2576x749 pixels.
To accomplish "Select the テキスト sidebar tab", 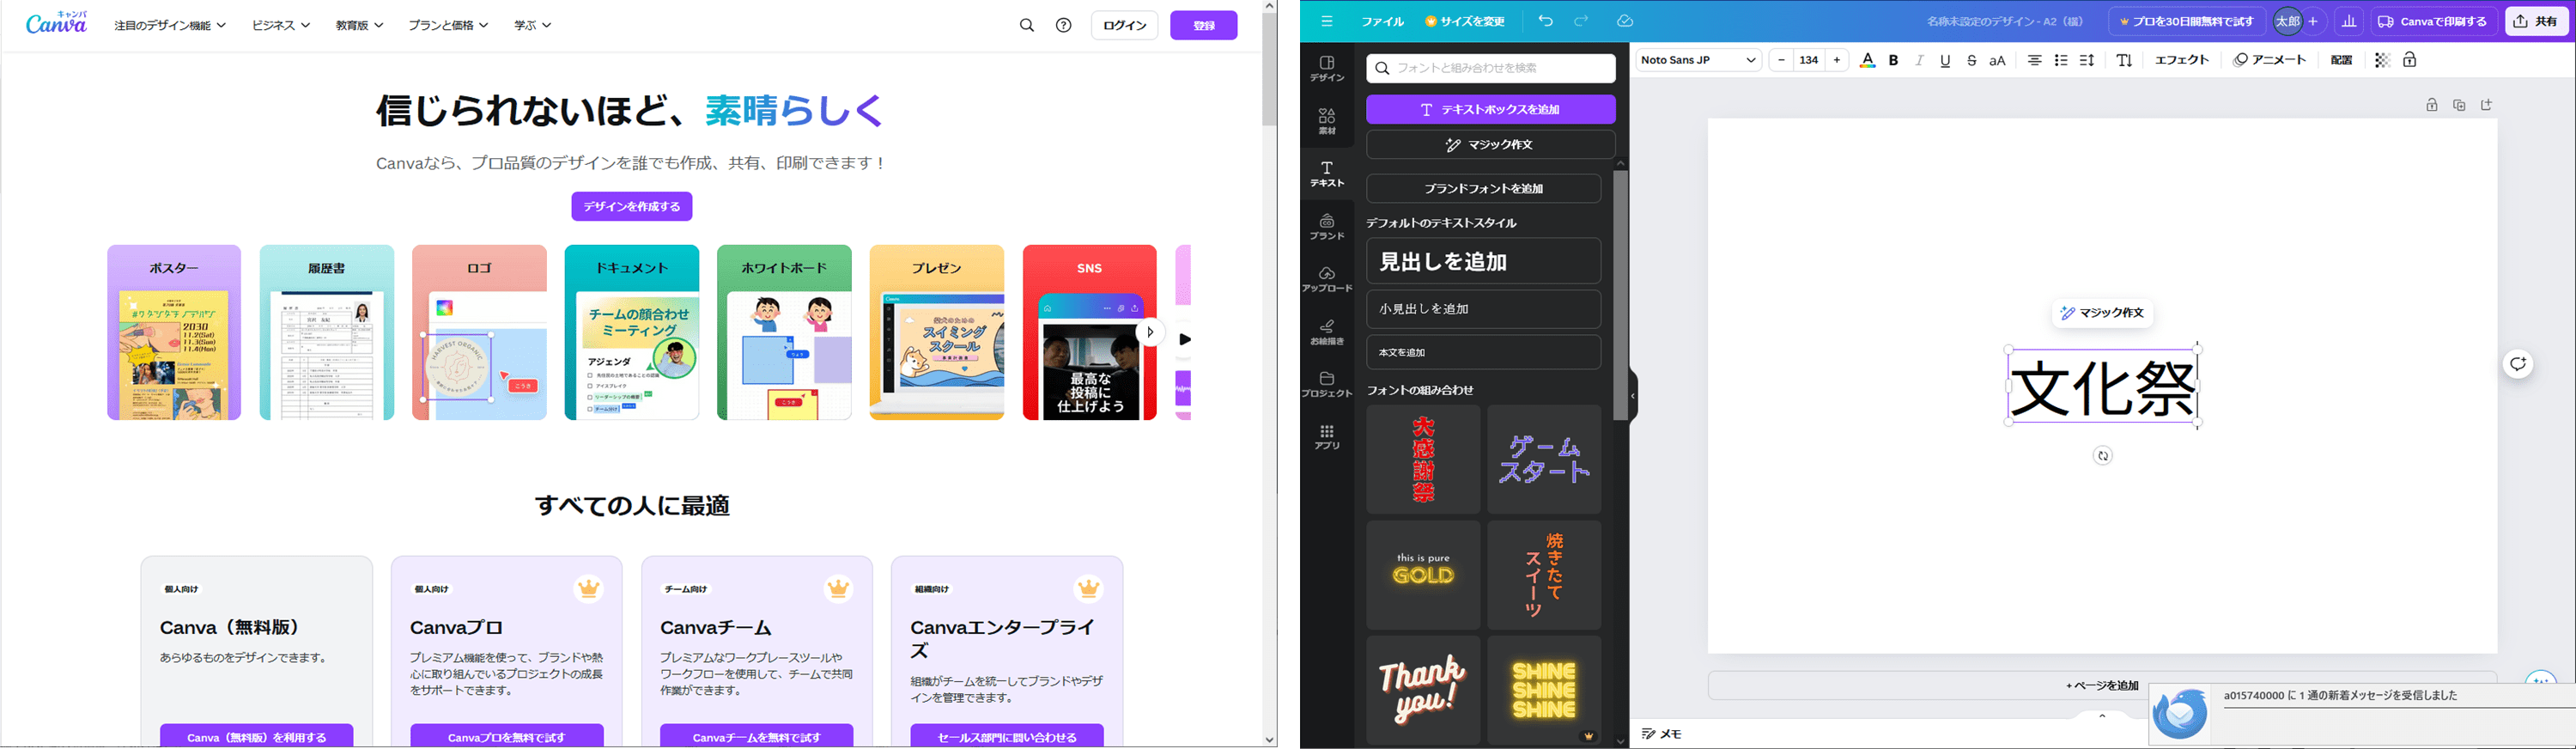I will 1327,174.
